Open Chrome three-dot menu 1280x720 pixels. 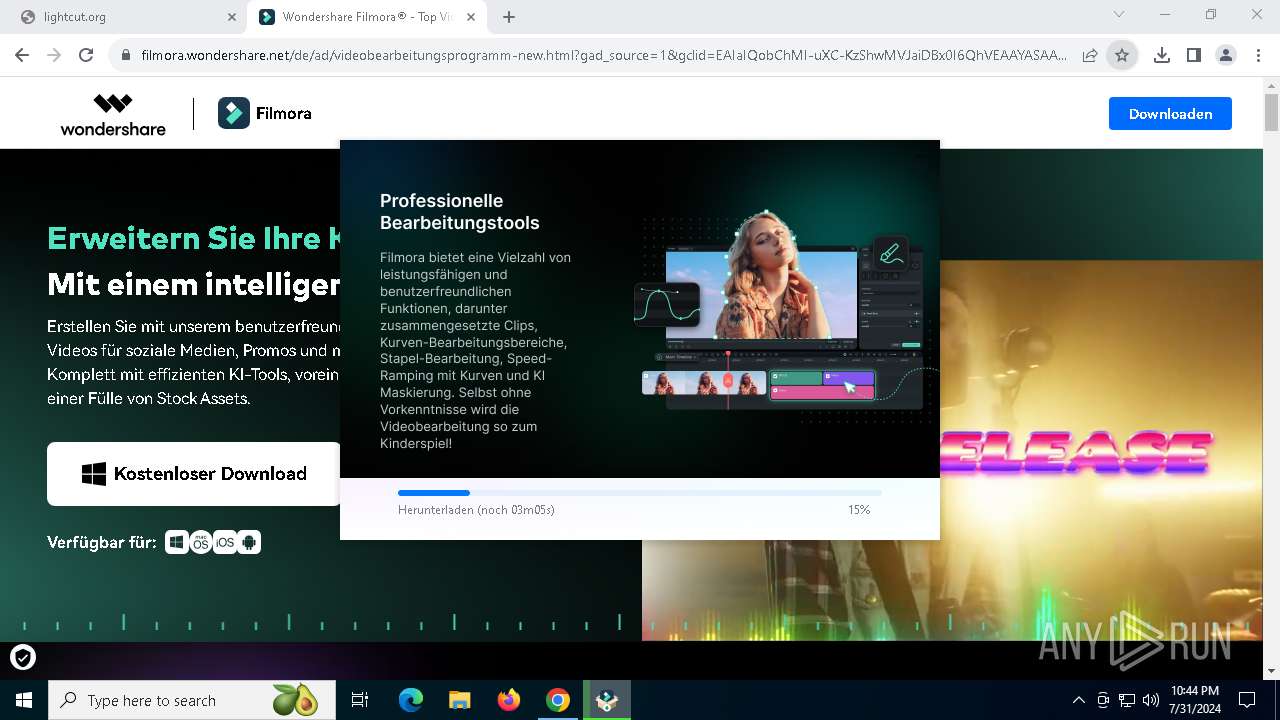(1258, 56)
